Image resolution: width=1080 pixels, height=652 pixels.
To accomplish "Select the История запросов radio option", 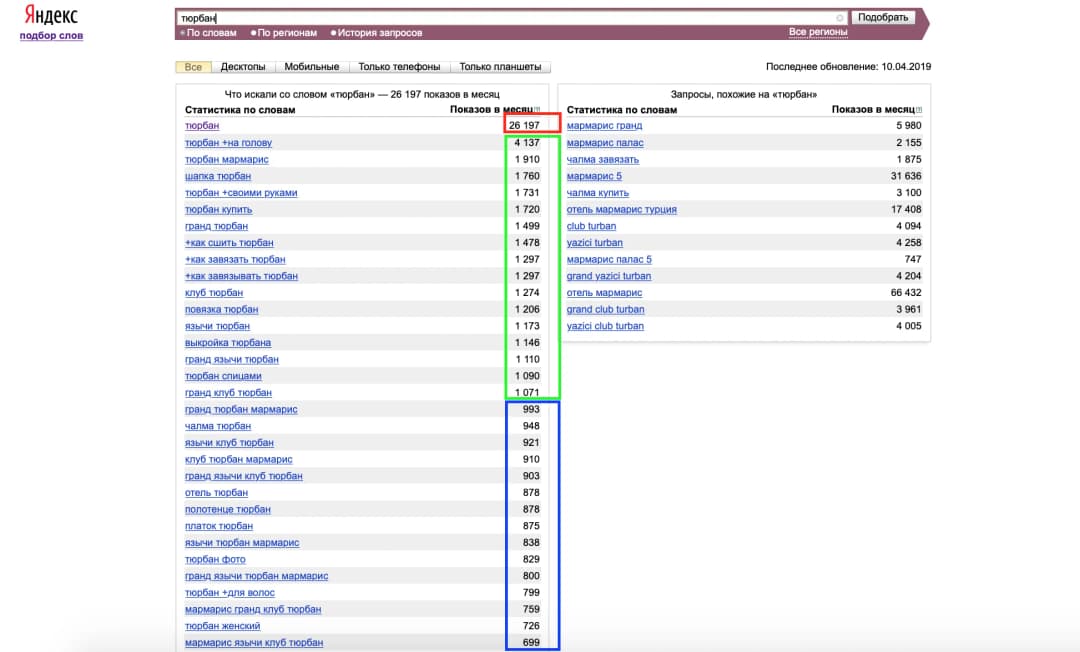I will [376, 32].
